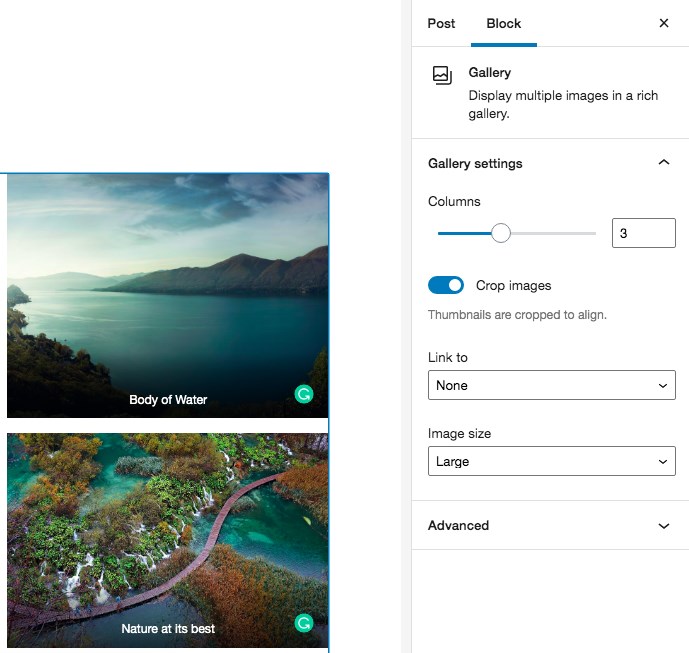
Task: Click the 'Crop images' label
Action: click(x=513, y=286)
